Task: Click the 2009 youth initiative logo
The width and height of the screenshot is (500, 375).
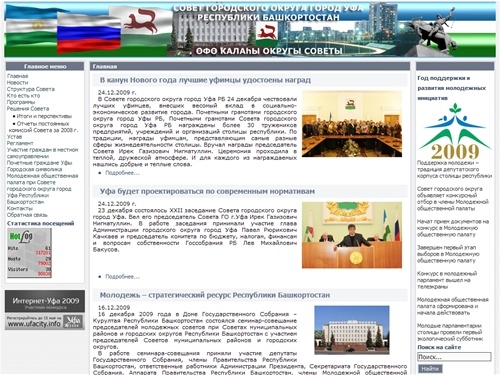Action: [x=455, y=131]
